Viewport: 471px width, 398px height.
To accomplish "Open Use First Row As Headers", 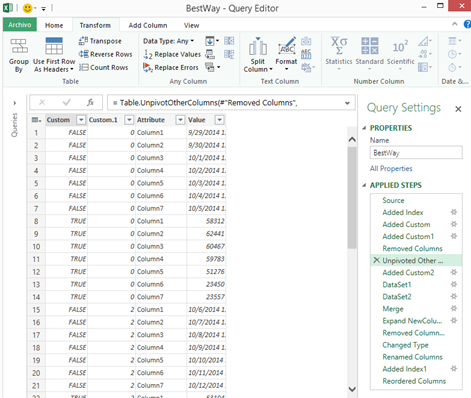I will [54, 55].
